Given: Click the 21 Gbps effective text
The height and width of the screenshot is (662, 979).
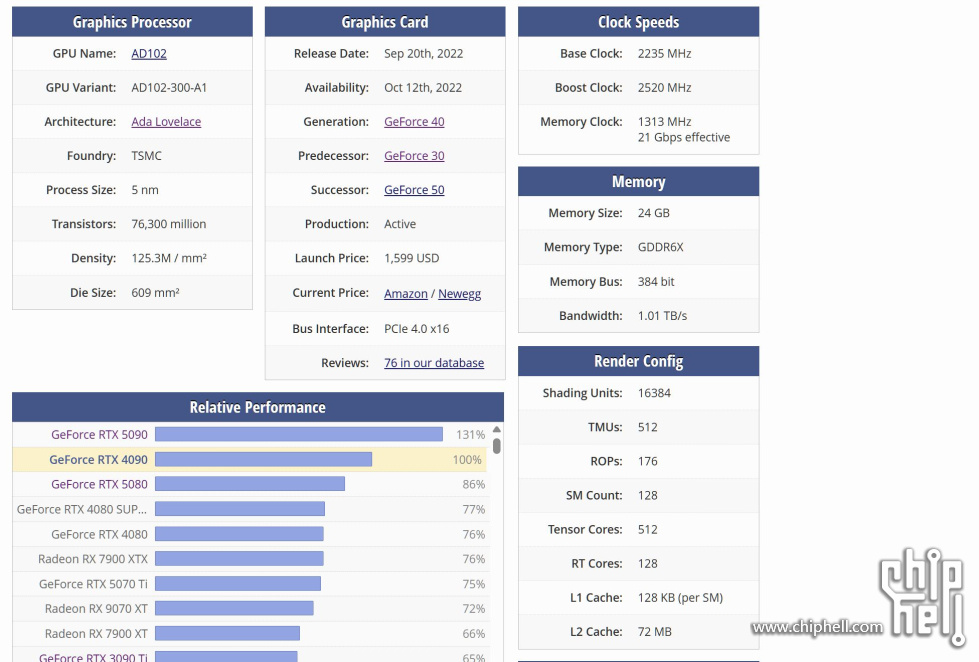Looking at the screenshot, I should tap(684, 137).
